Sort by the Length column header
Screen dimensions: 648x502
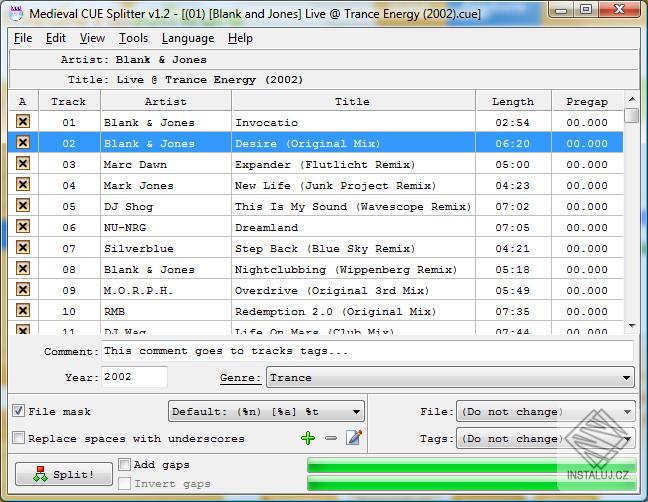(x=513, y=101)
